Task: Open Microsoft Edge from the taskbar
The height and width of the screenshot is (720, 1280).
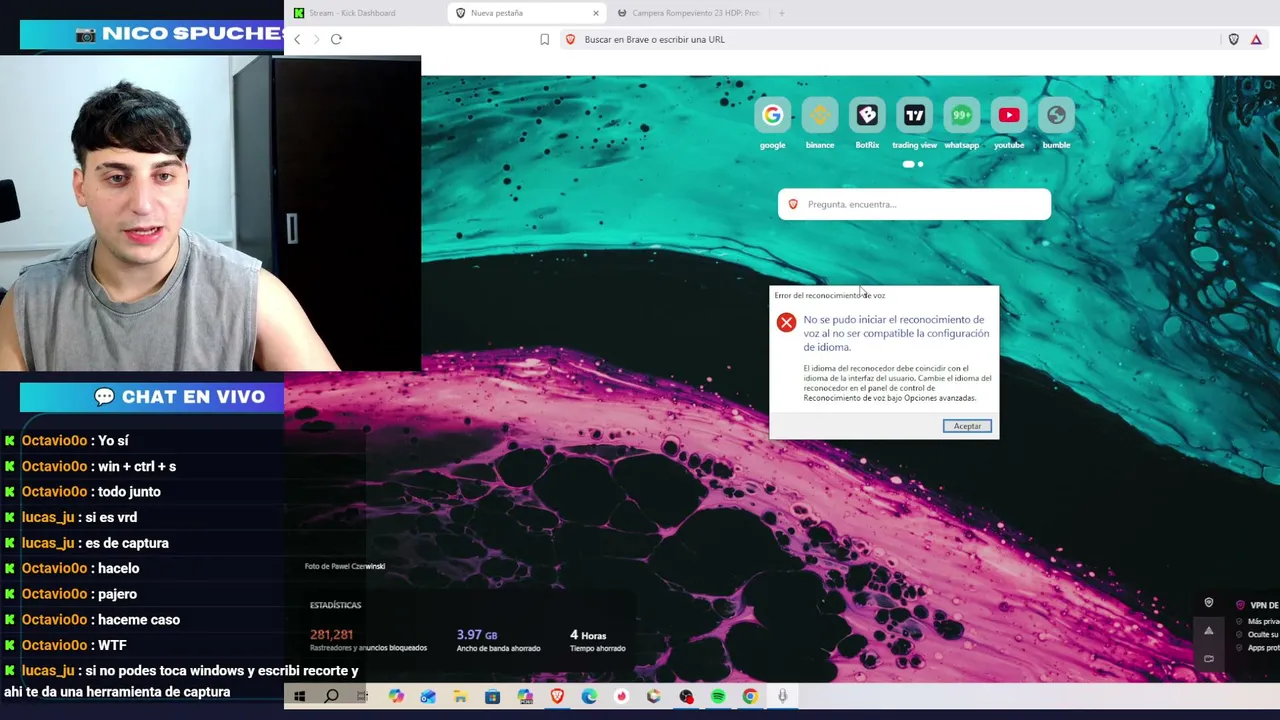Action: pos(589,696)
